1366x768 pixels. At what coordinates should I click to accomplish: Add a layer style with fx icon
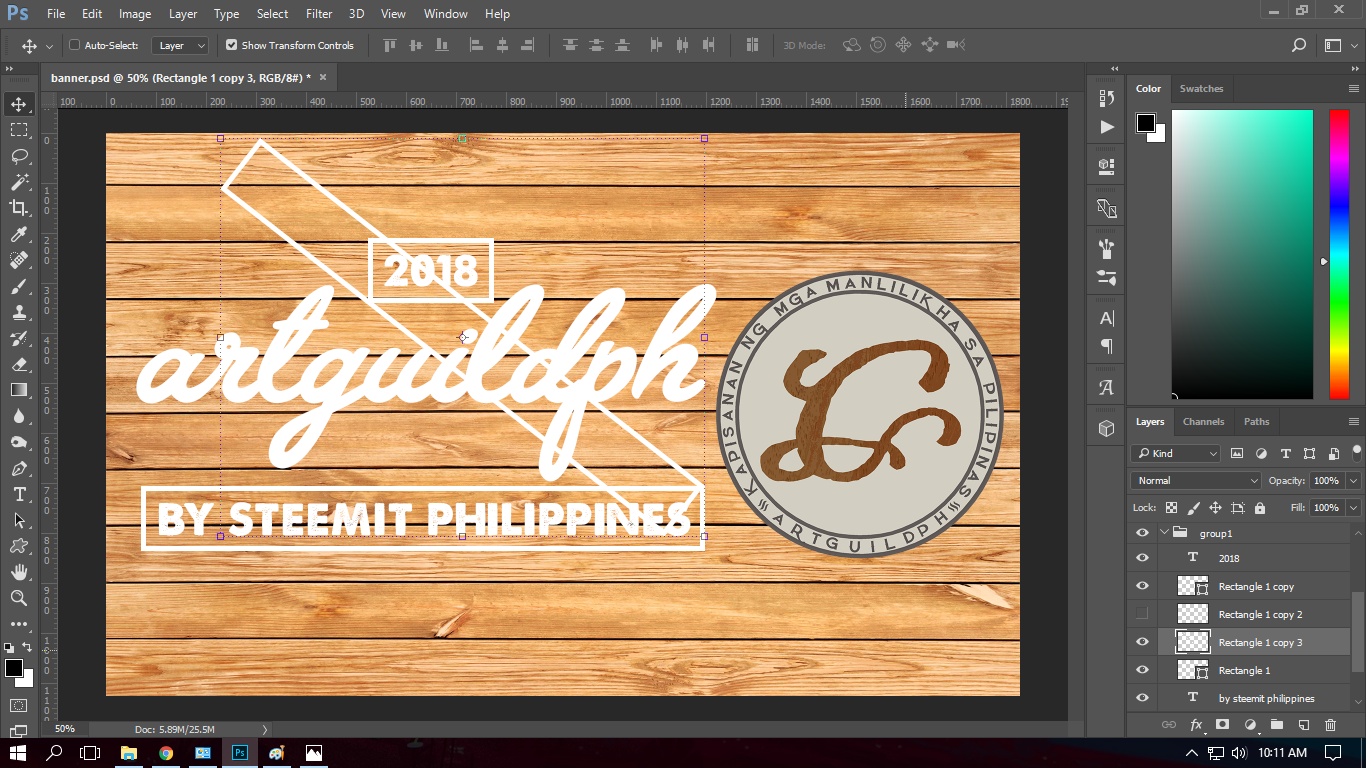tap(1196, 725)
